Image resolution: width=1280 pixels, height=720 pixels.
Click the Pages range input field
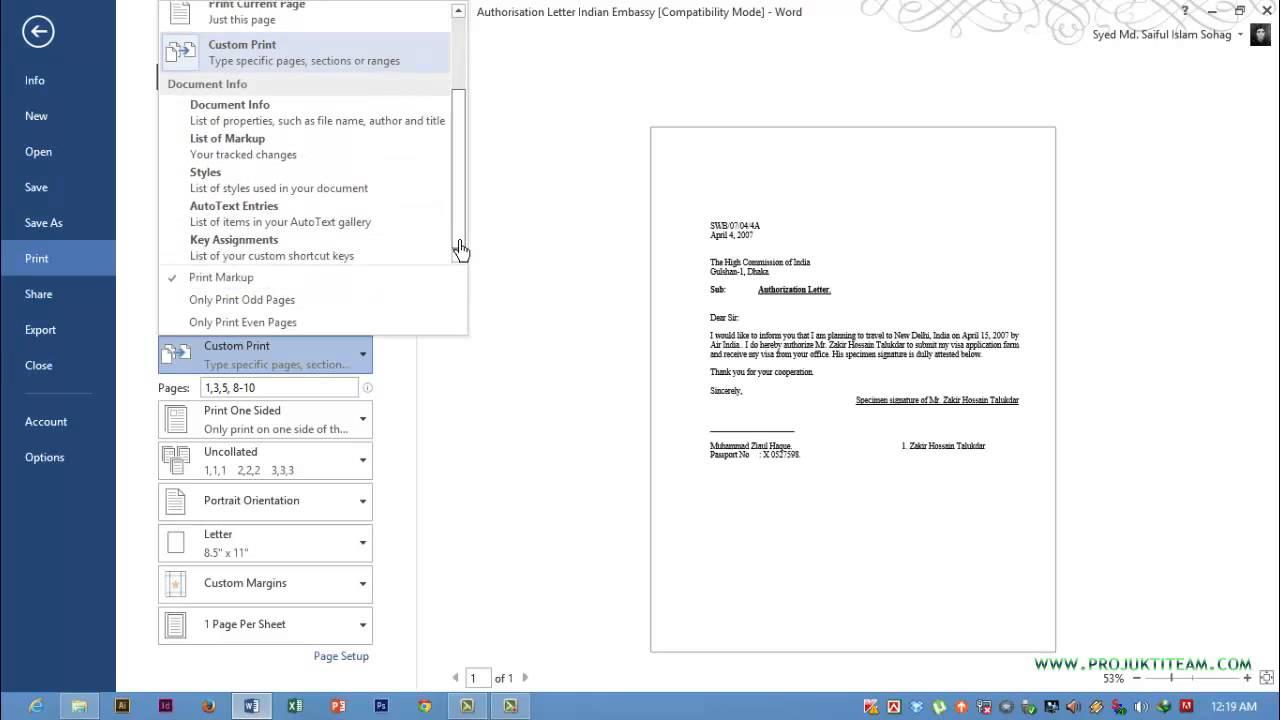point(279,387)
